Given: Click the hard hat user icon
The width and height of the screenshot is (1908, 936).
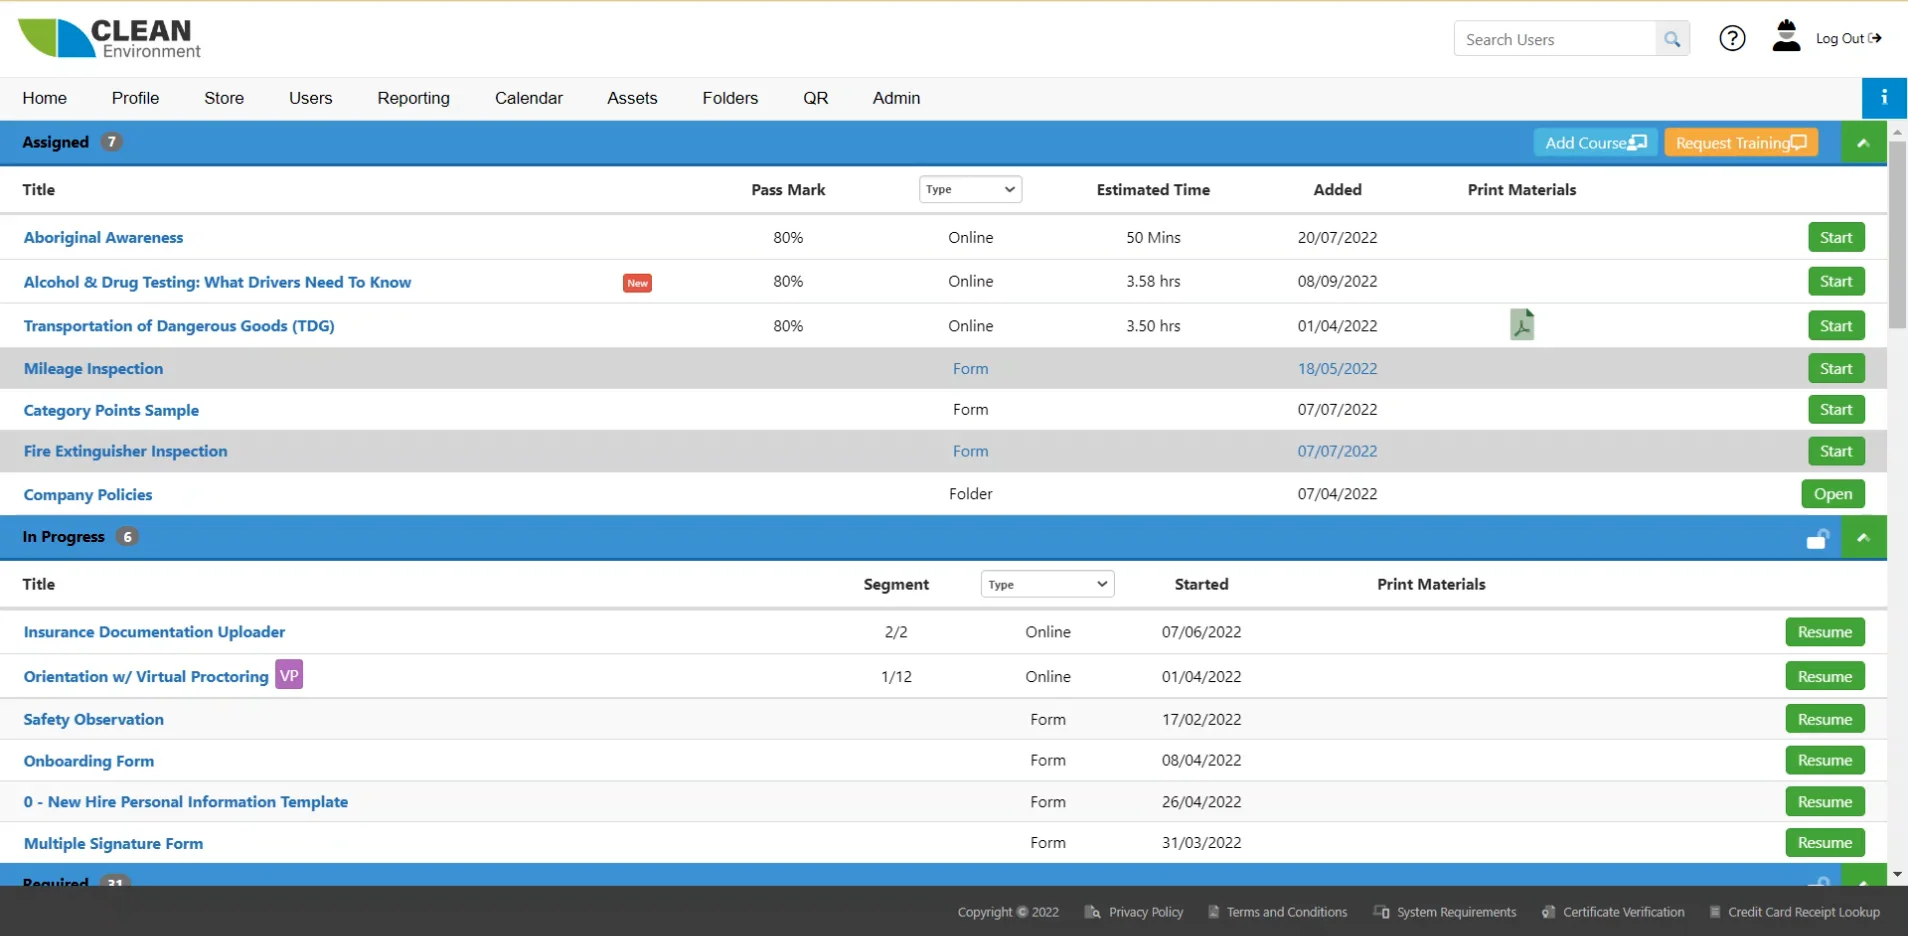Looking at the screenshot, I should point(1786,37).
